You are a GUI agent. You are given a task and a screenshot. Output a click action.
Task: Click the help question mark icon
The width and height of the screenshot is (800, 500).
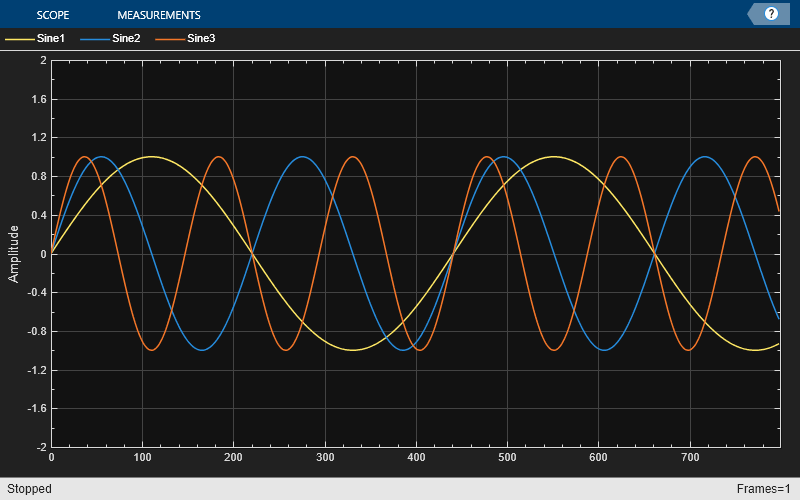click(771, 14)
